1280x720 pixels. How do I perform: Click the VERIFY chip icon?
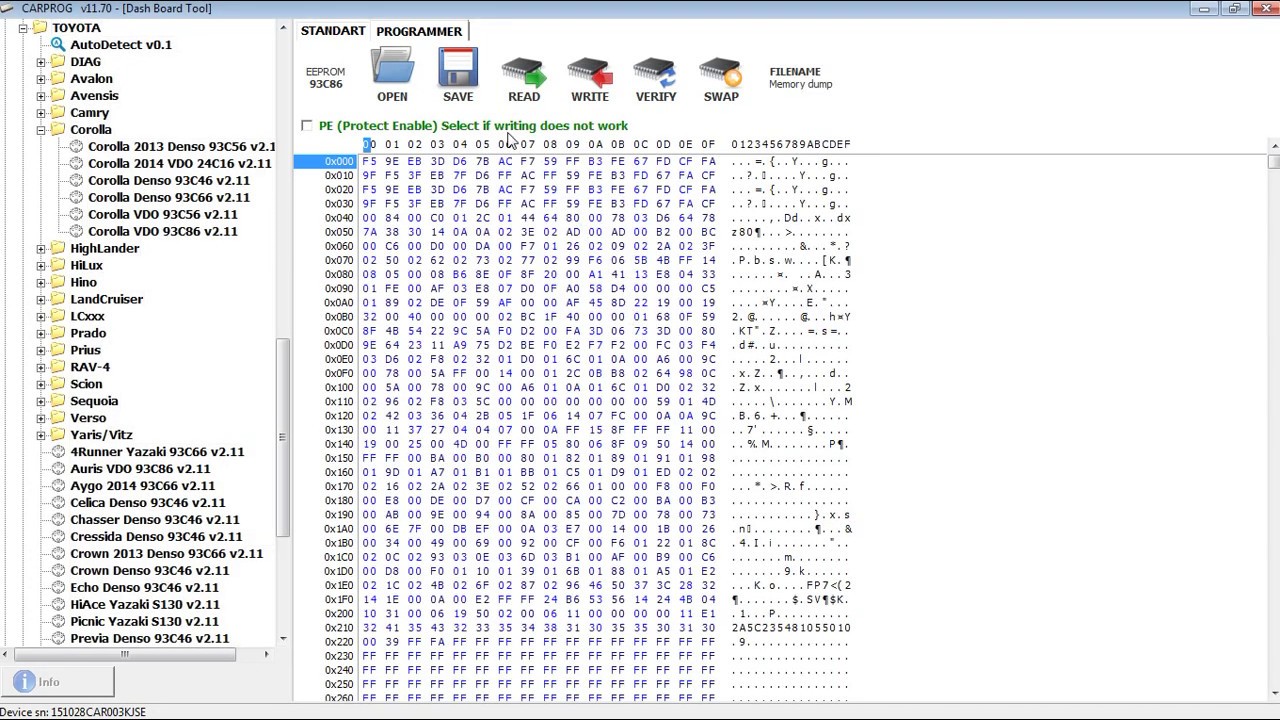(656, 71)
